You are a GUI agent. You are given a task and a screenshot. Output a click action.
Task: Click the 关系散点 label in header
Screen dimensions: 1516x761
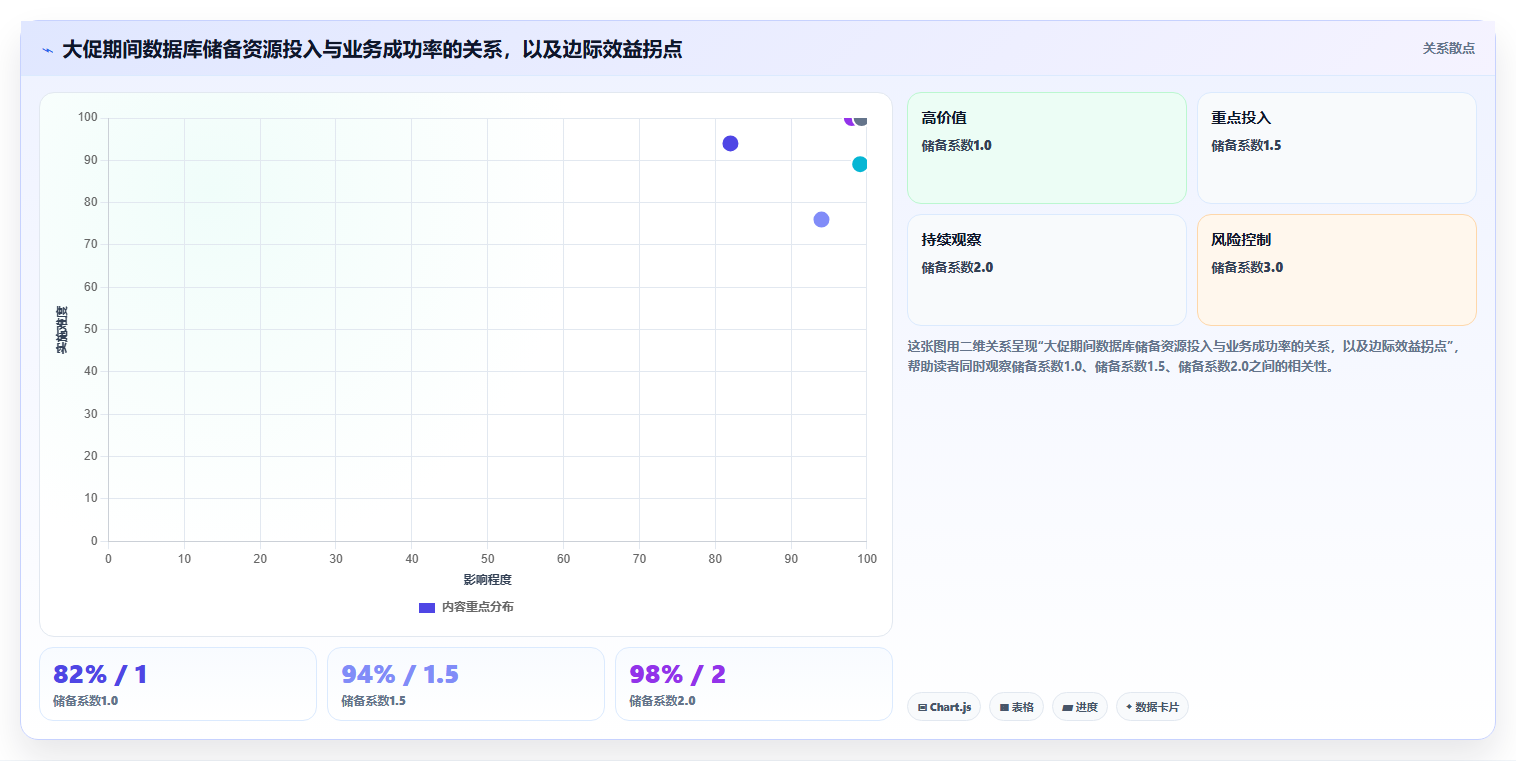[1448, 48]
